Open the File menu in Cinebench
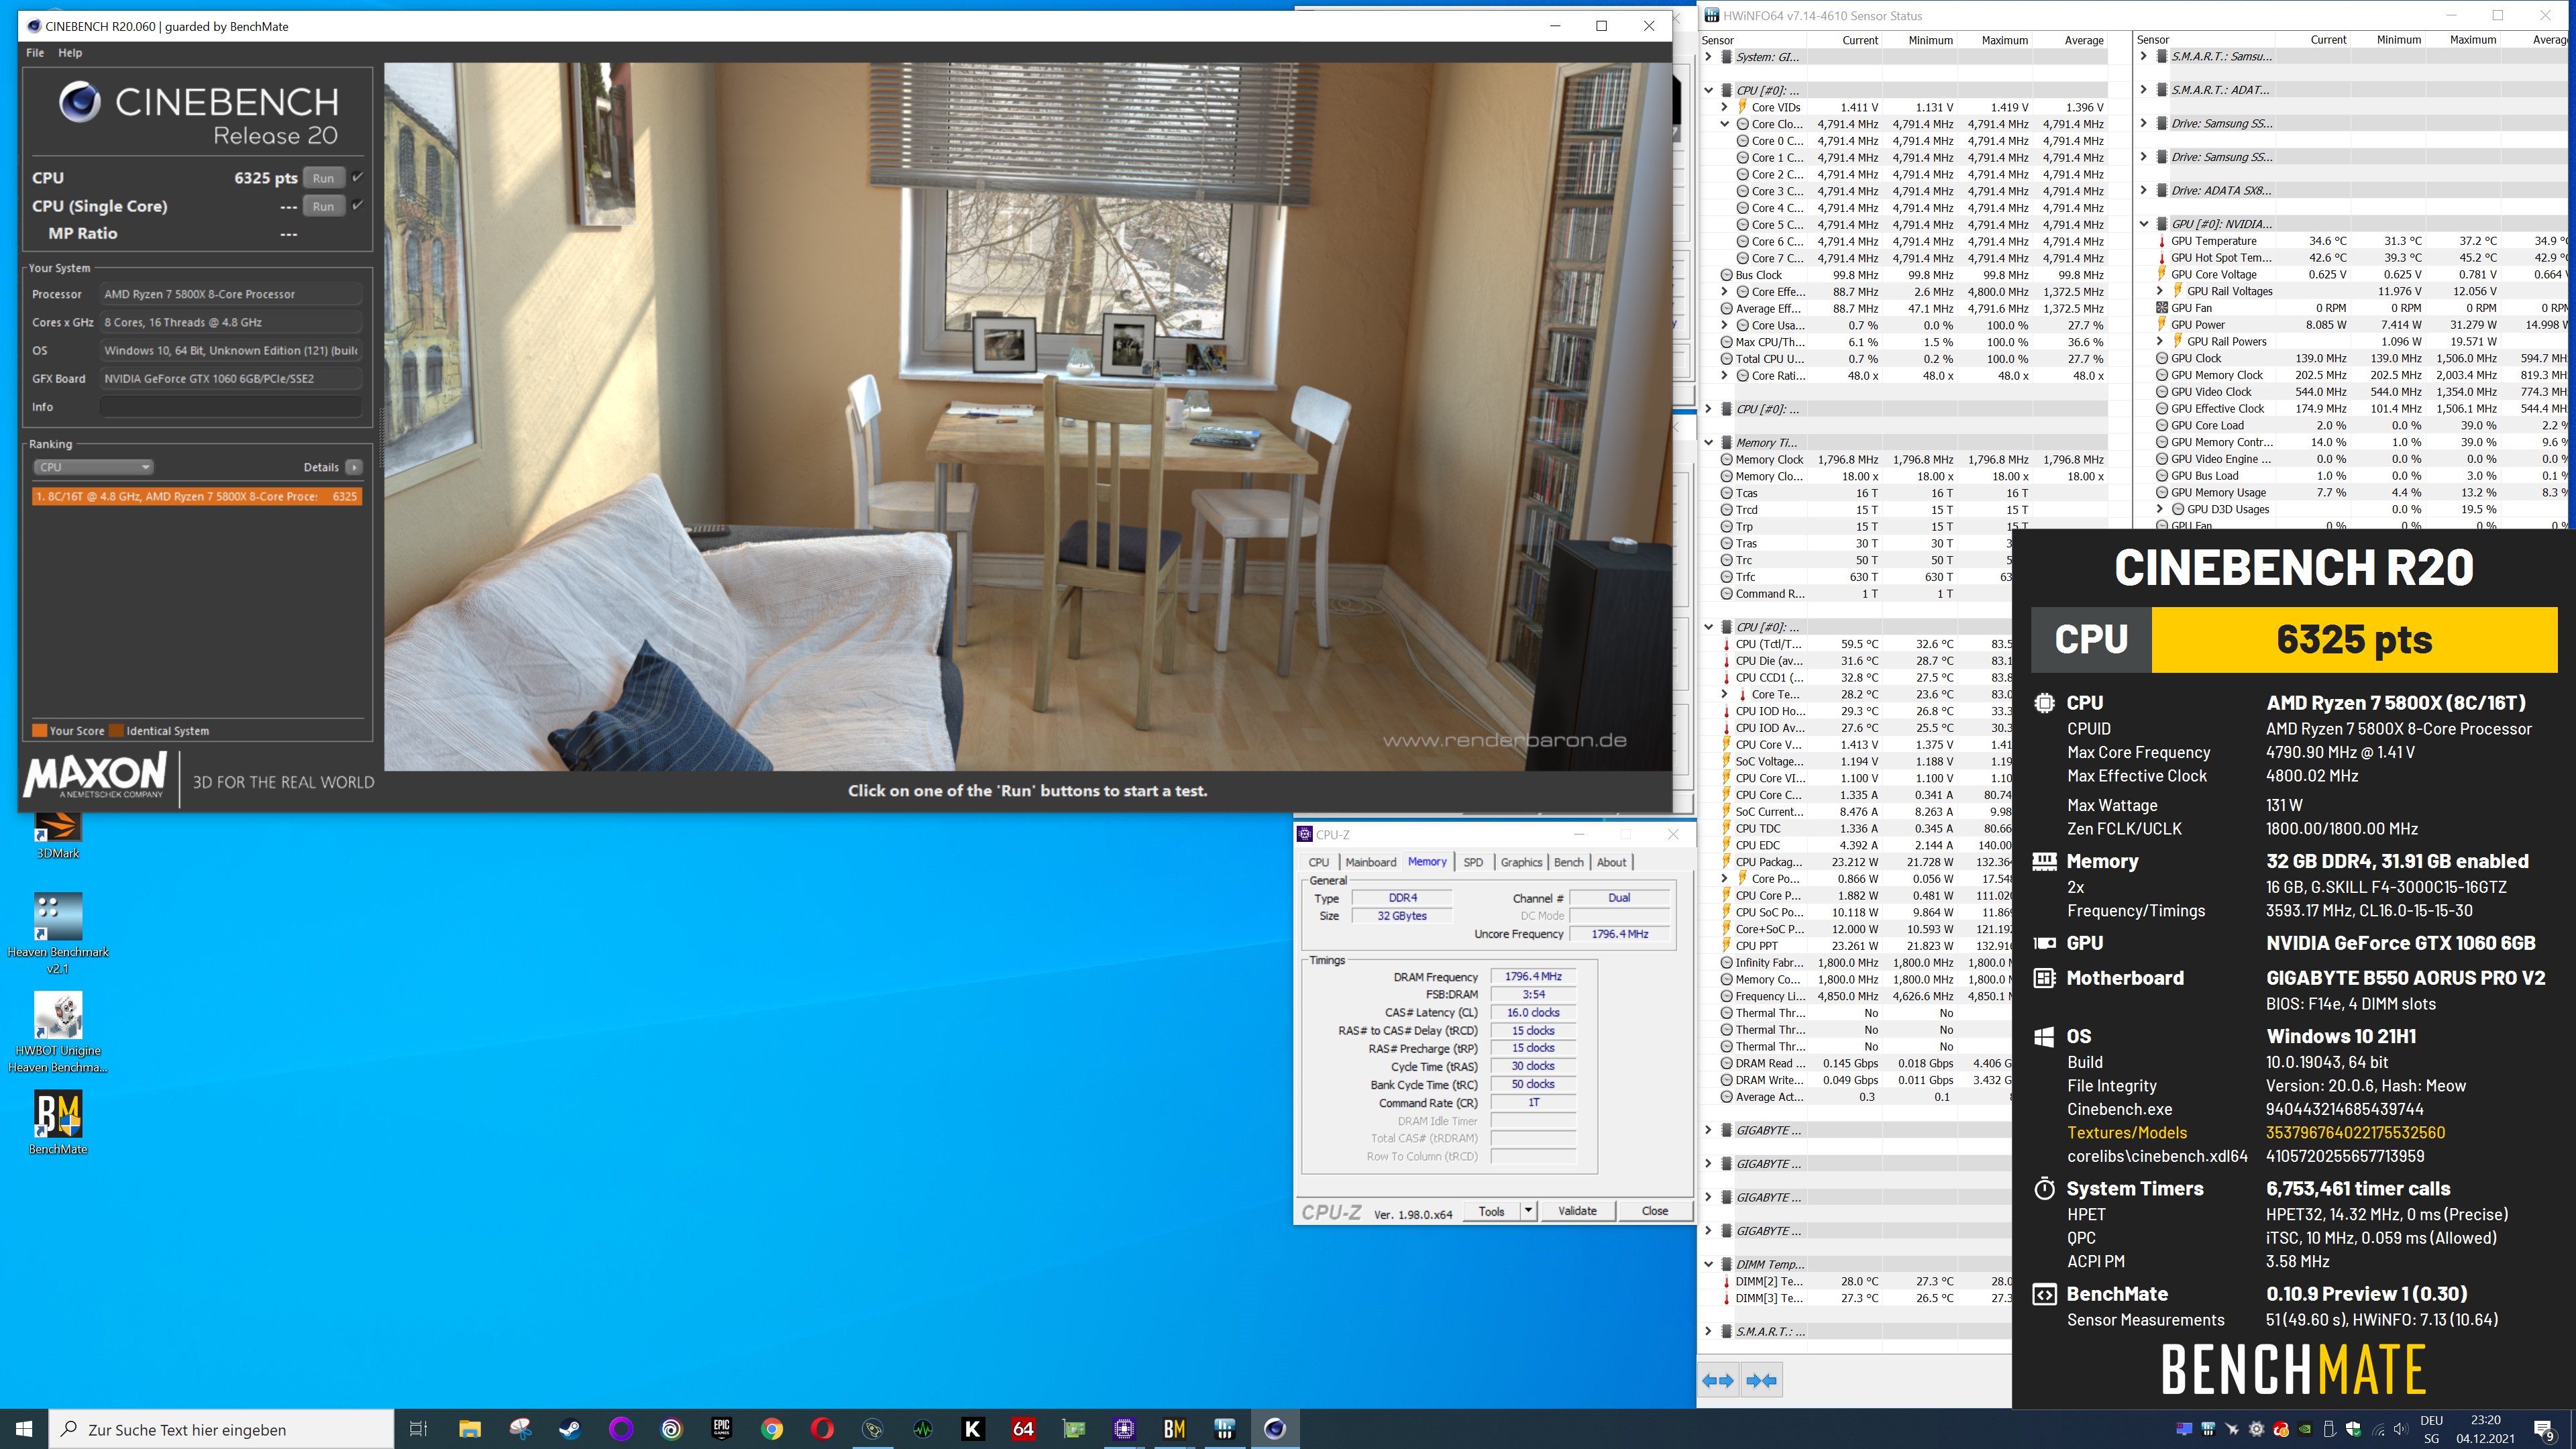This screenshot has height=1449, width=2576. pyautogui.click(x=35, y=53)
